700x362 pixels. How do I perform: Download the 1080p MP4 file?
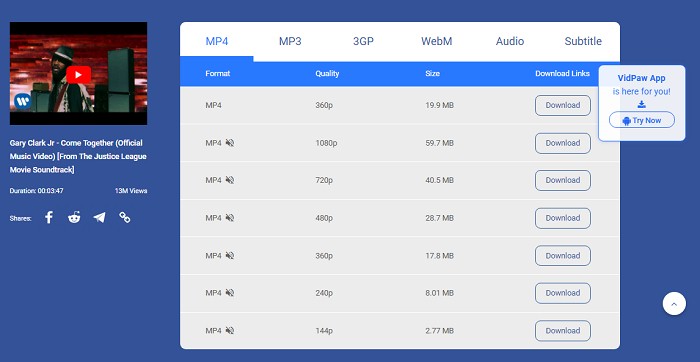coord(563,143)
